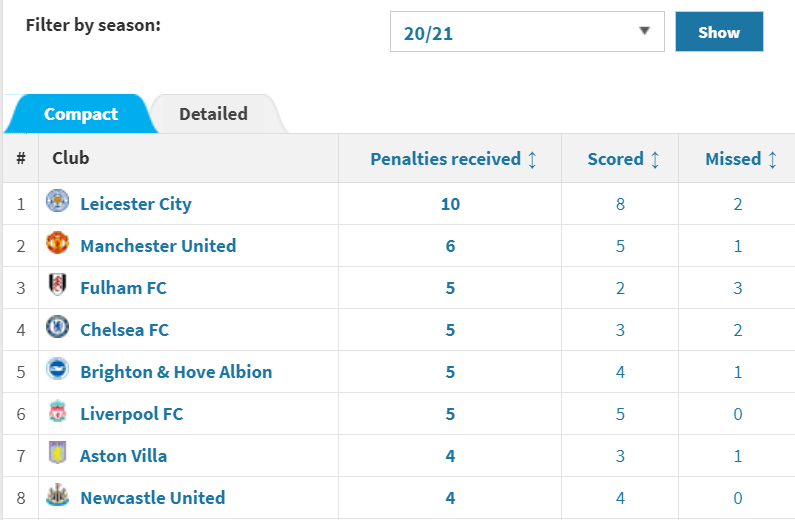The image size is (795, 520).
Task: Click the Chelsea FC crest icon
Action: [58, 328]
